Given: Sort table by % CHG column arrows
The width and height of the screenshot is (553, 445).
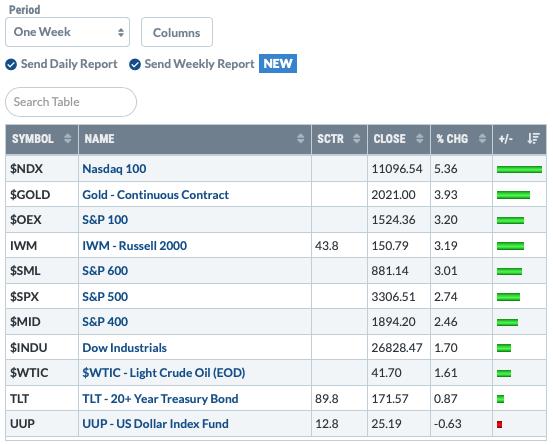Looking at the screenshot, I should pos(482,139).
